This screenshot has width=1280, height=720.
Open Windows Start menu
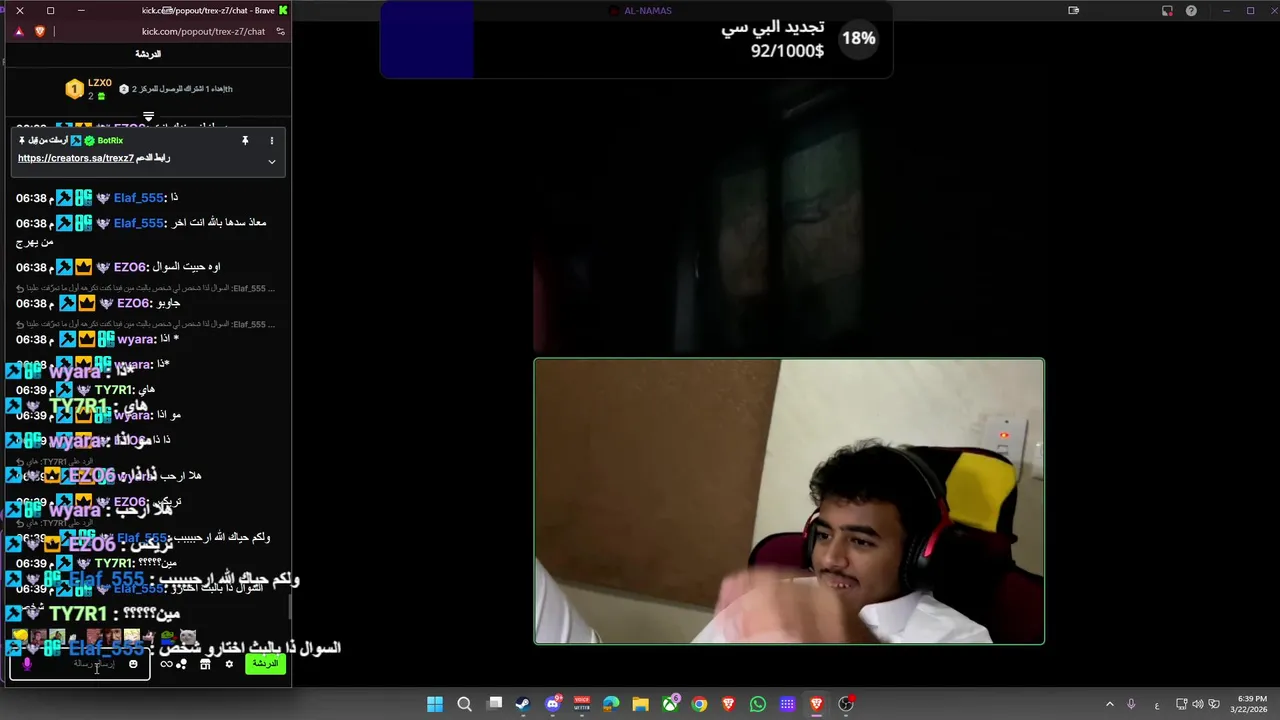[435, 704]
